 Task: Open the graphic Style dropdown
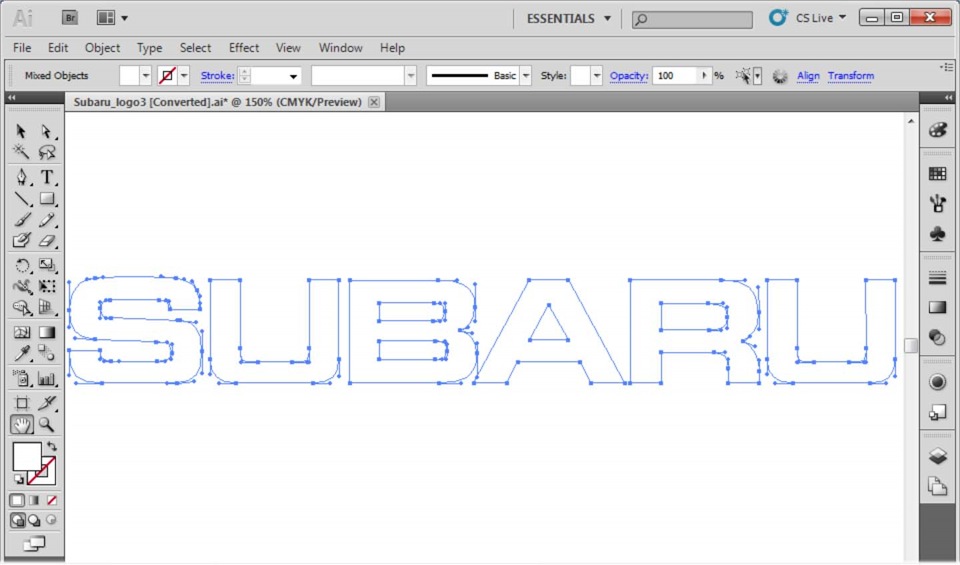pos(596,76)
